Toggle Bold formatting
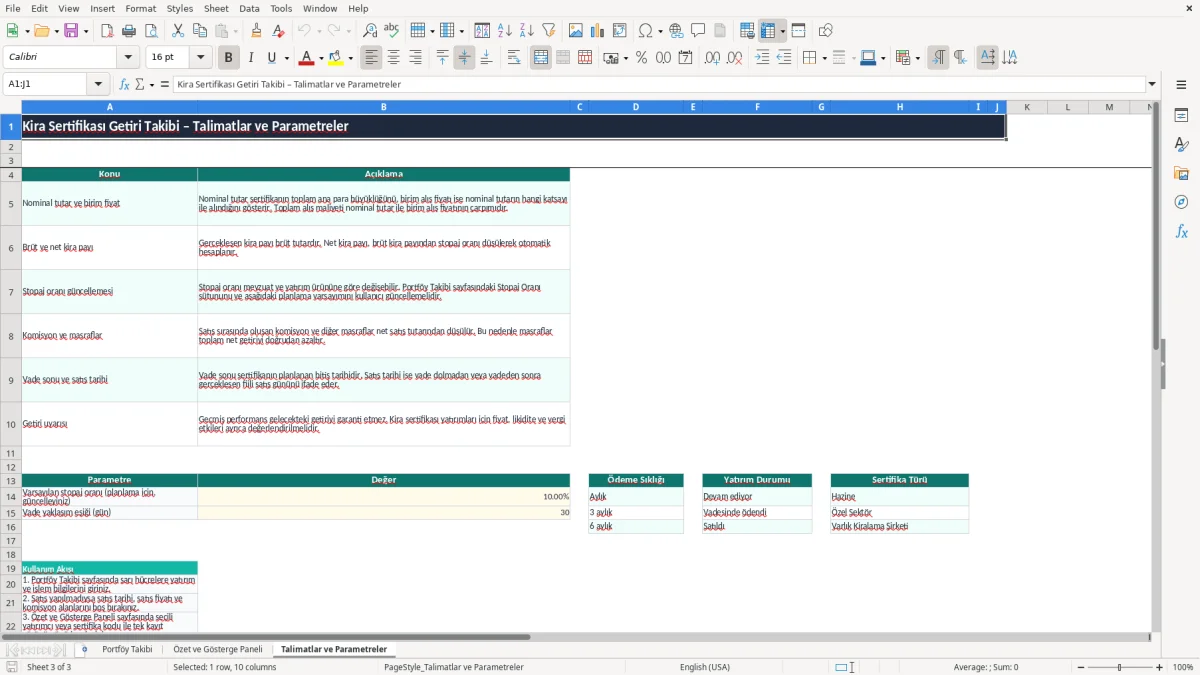The width and height of the screenshot is (1200, 675). click(229, 58)
